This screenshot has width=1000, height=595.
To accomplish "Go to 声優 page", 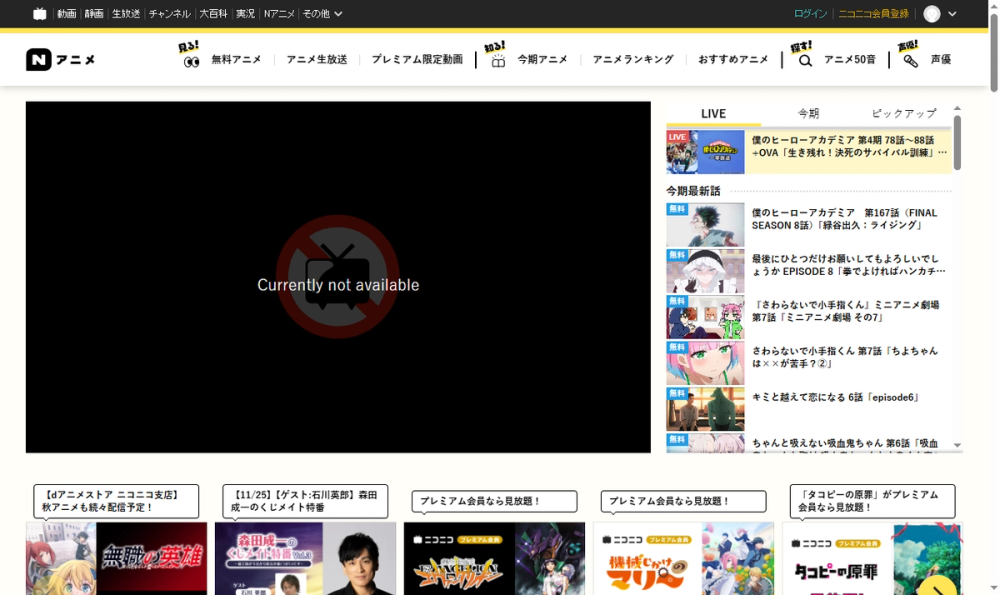I will coord(941,59).
